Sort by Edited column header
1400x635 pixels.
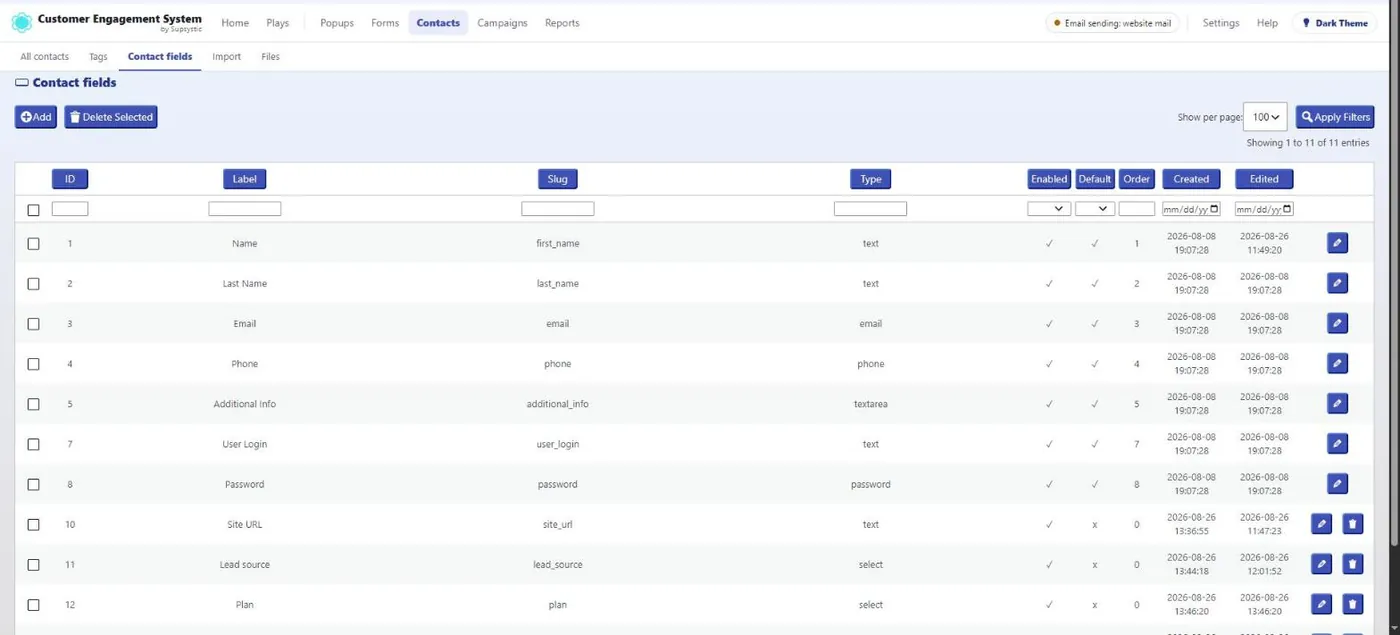pos(1264,179)
